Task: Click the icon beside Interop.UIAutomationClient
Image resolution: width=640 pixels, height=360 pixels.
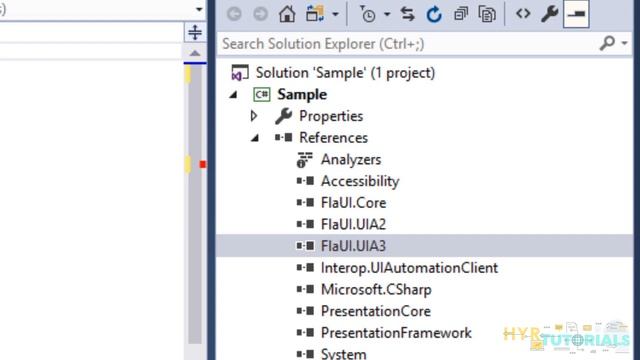Action: tap(305, 267)
